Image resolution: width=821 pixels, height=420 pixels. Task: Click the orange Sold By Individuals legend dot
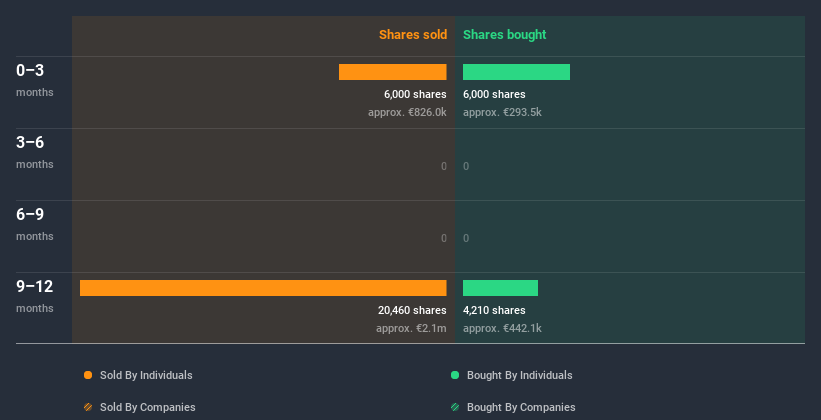point(88,375)
